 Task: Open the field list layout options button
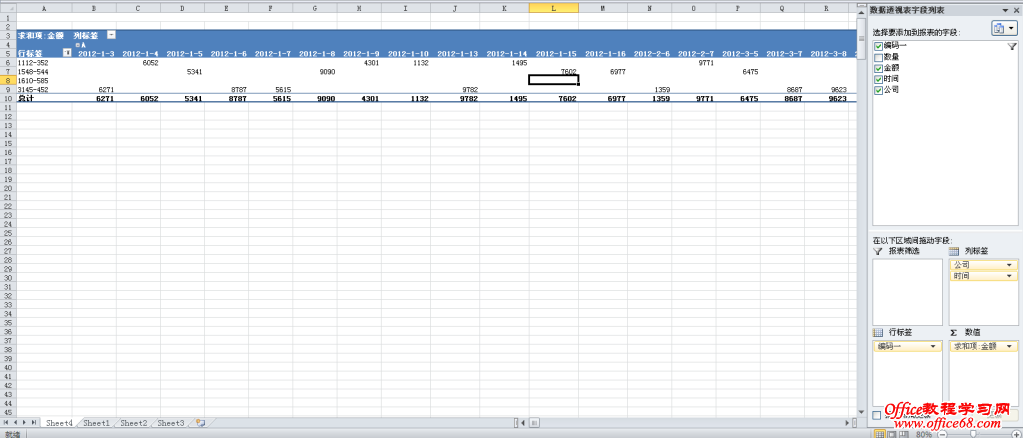click(x=1004, y=28)
